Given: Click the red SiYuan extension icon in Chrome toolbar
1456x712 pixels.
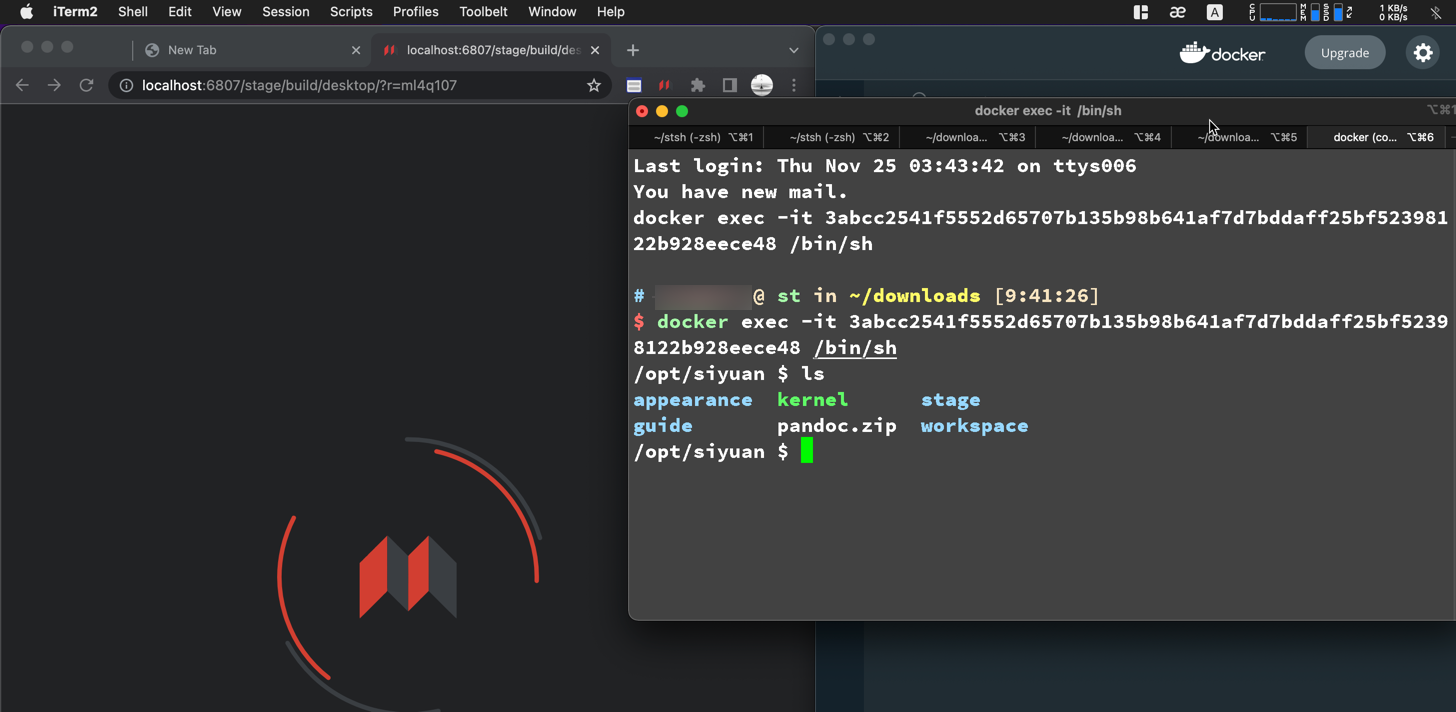Looking at the screenshot, I should [664, 85].
